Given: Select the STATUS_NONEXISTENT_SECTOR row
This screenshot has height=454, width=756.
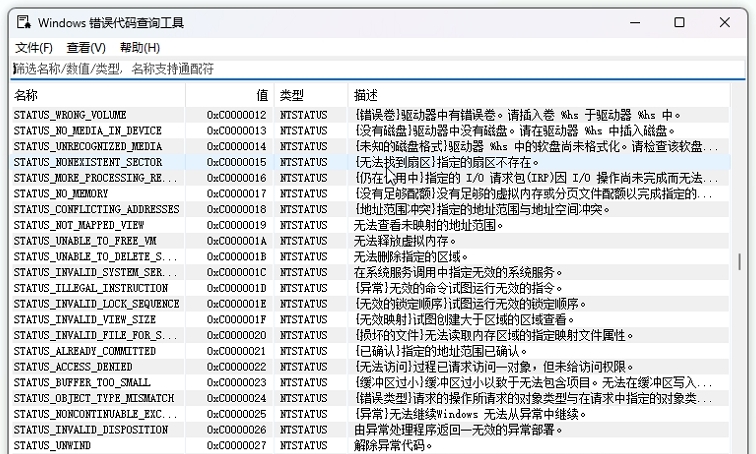Looking at the screenshot, I should [370, 162].
